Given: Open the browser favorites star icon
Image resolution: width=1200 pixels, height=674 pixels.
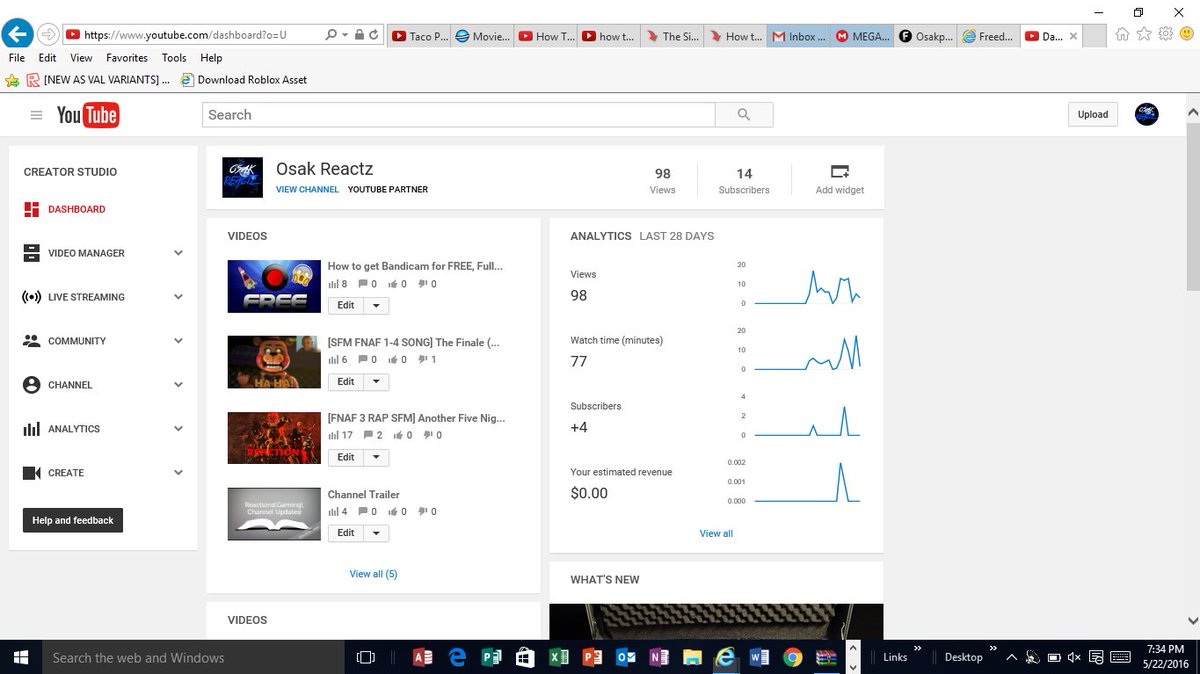Looking at the screenshot, I should [1144, 34].
